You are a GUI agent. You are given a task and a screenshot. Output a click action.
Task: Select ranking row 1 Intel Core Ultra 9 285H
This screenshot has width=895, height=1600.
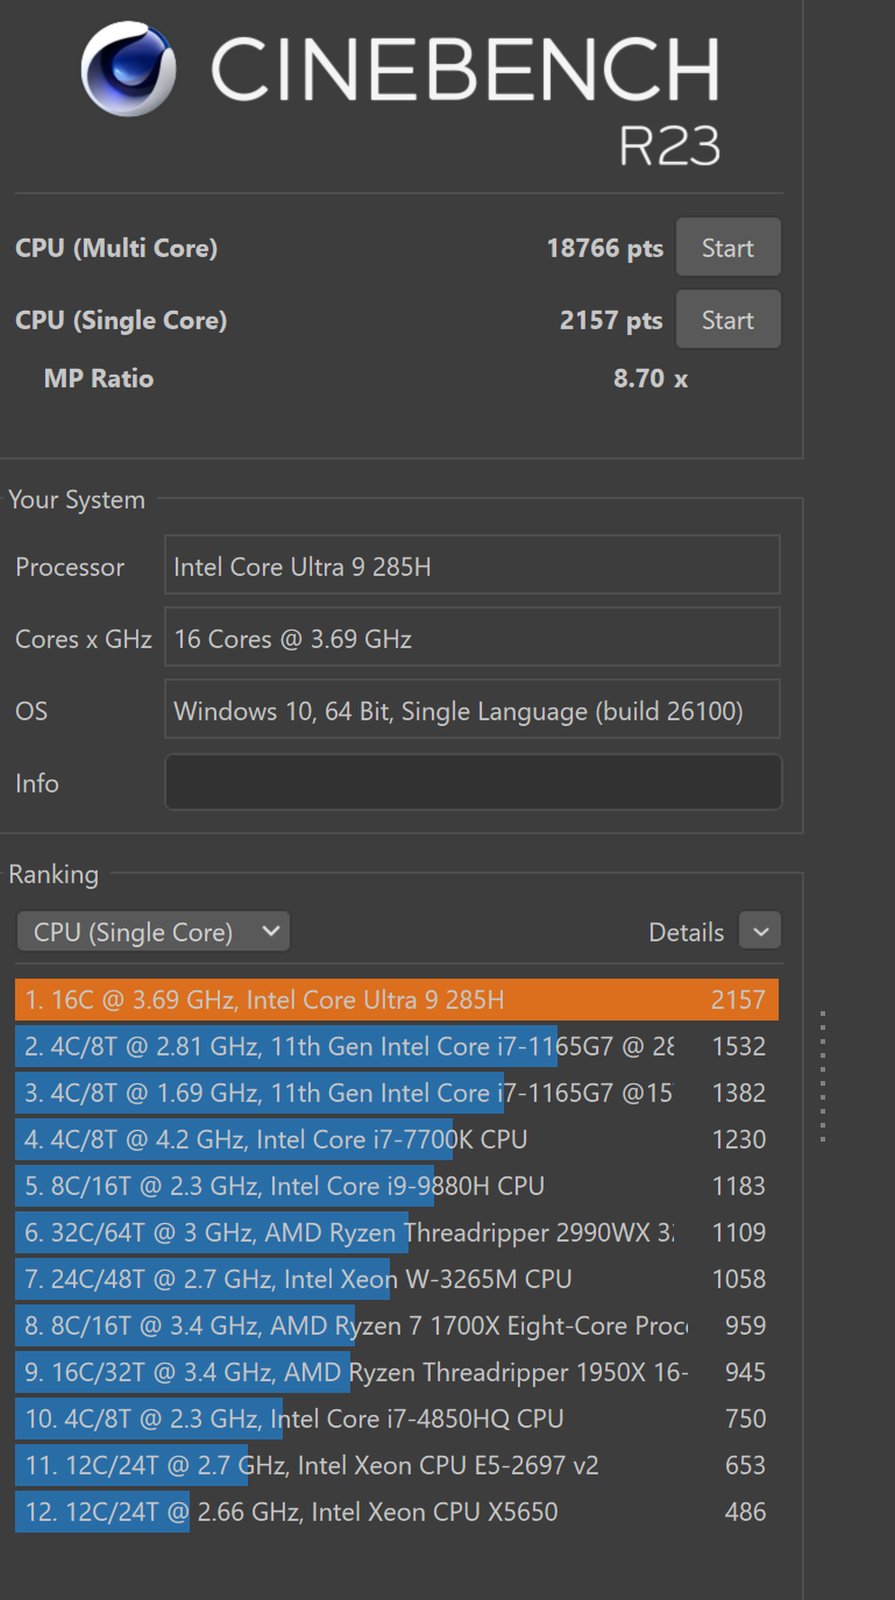(x=396, y=1000)
